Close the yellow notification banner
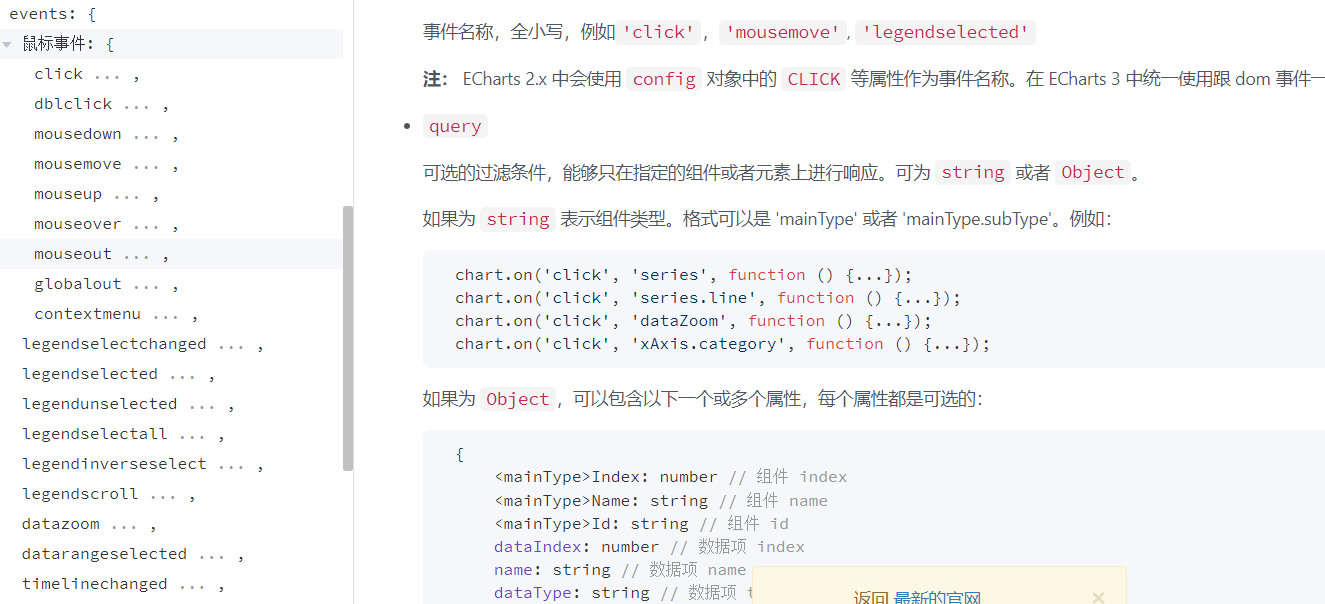This screenshot has height=604, width=1325. pyautogui.click(x=1098, y=597)
